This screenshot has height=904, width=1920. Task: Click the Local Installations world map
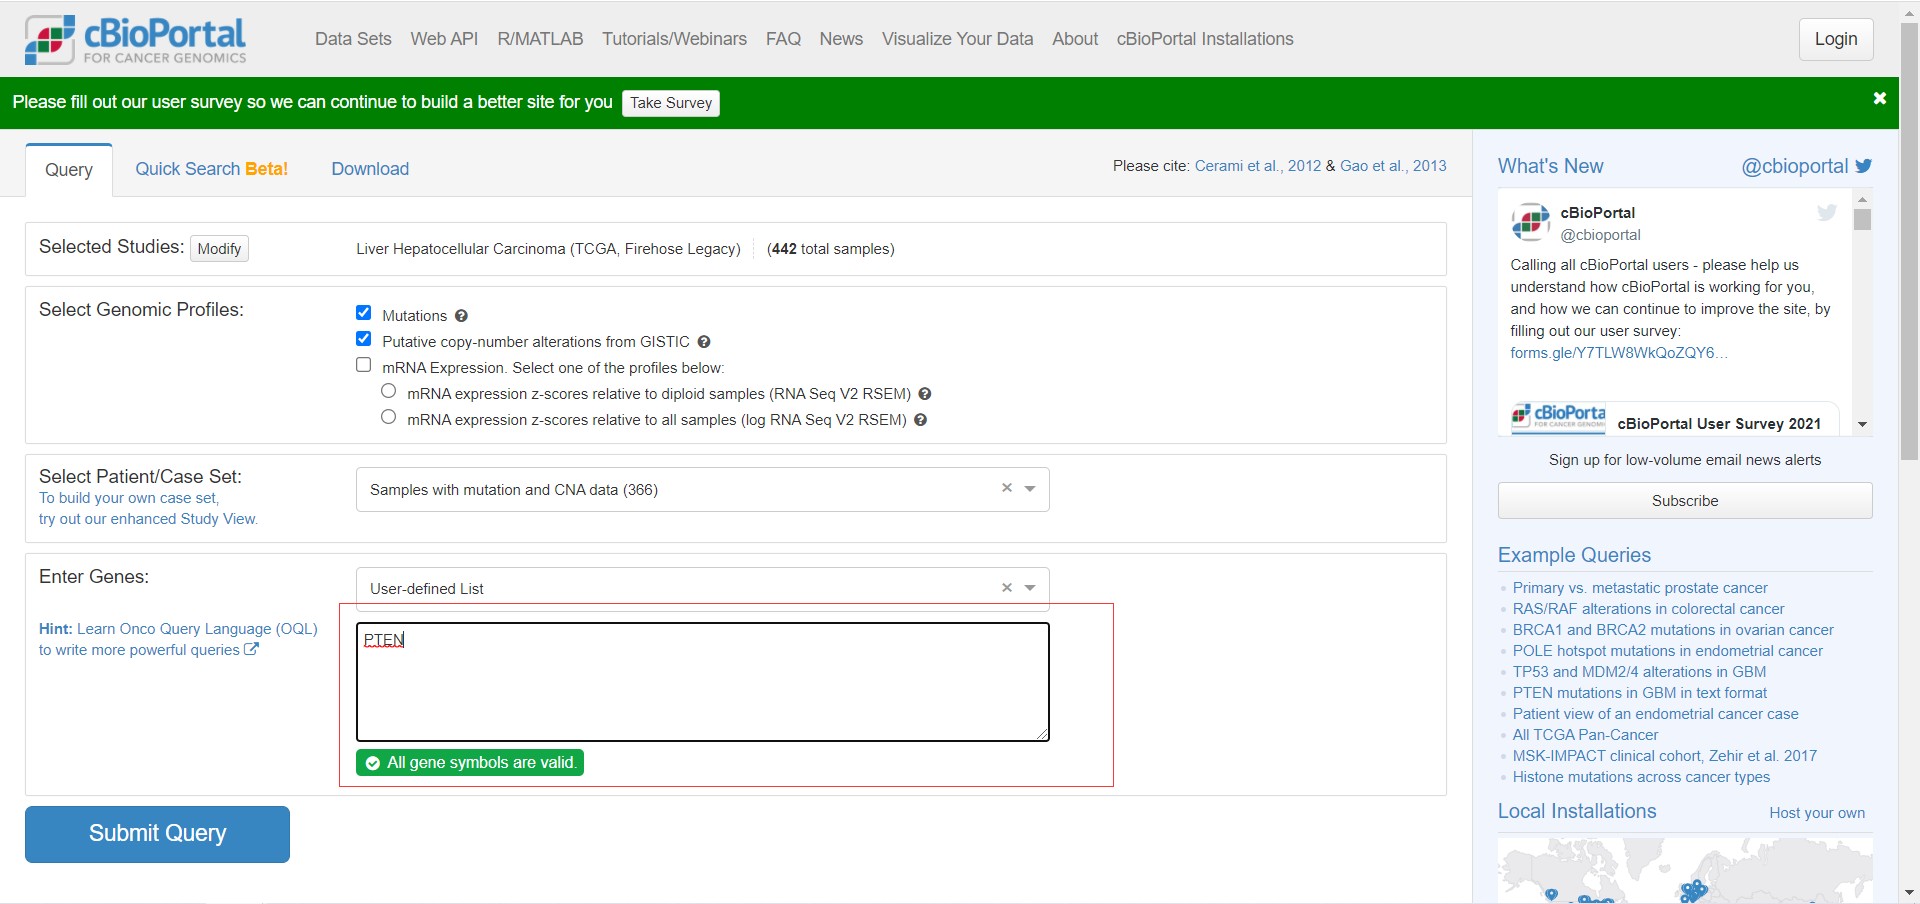1685,870
